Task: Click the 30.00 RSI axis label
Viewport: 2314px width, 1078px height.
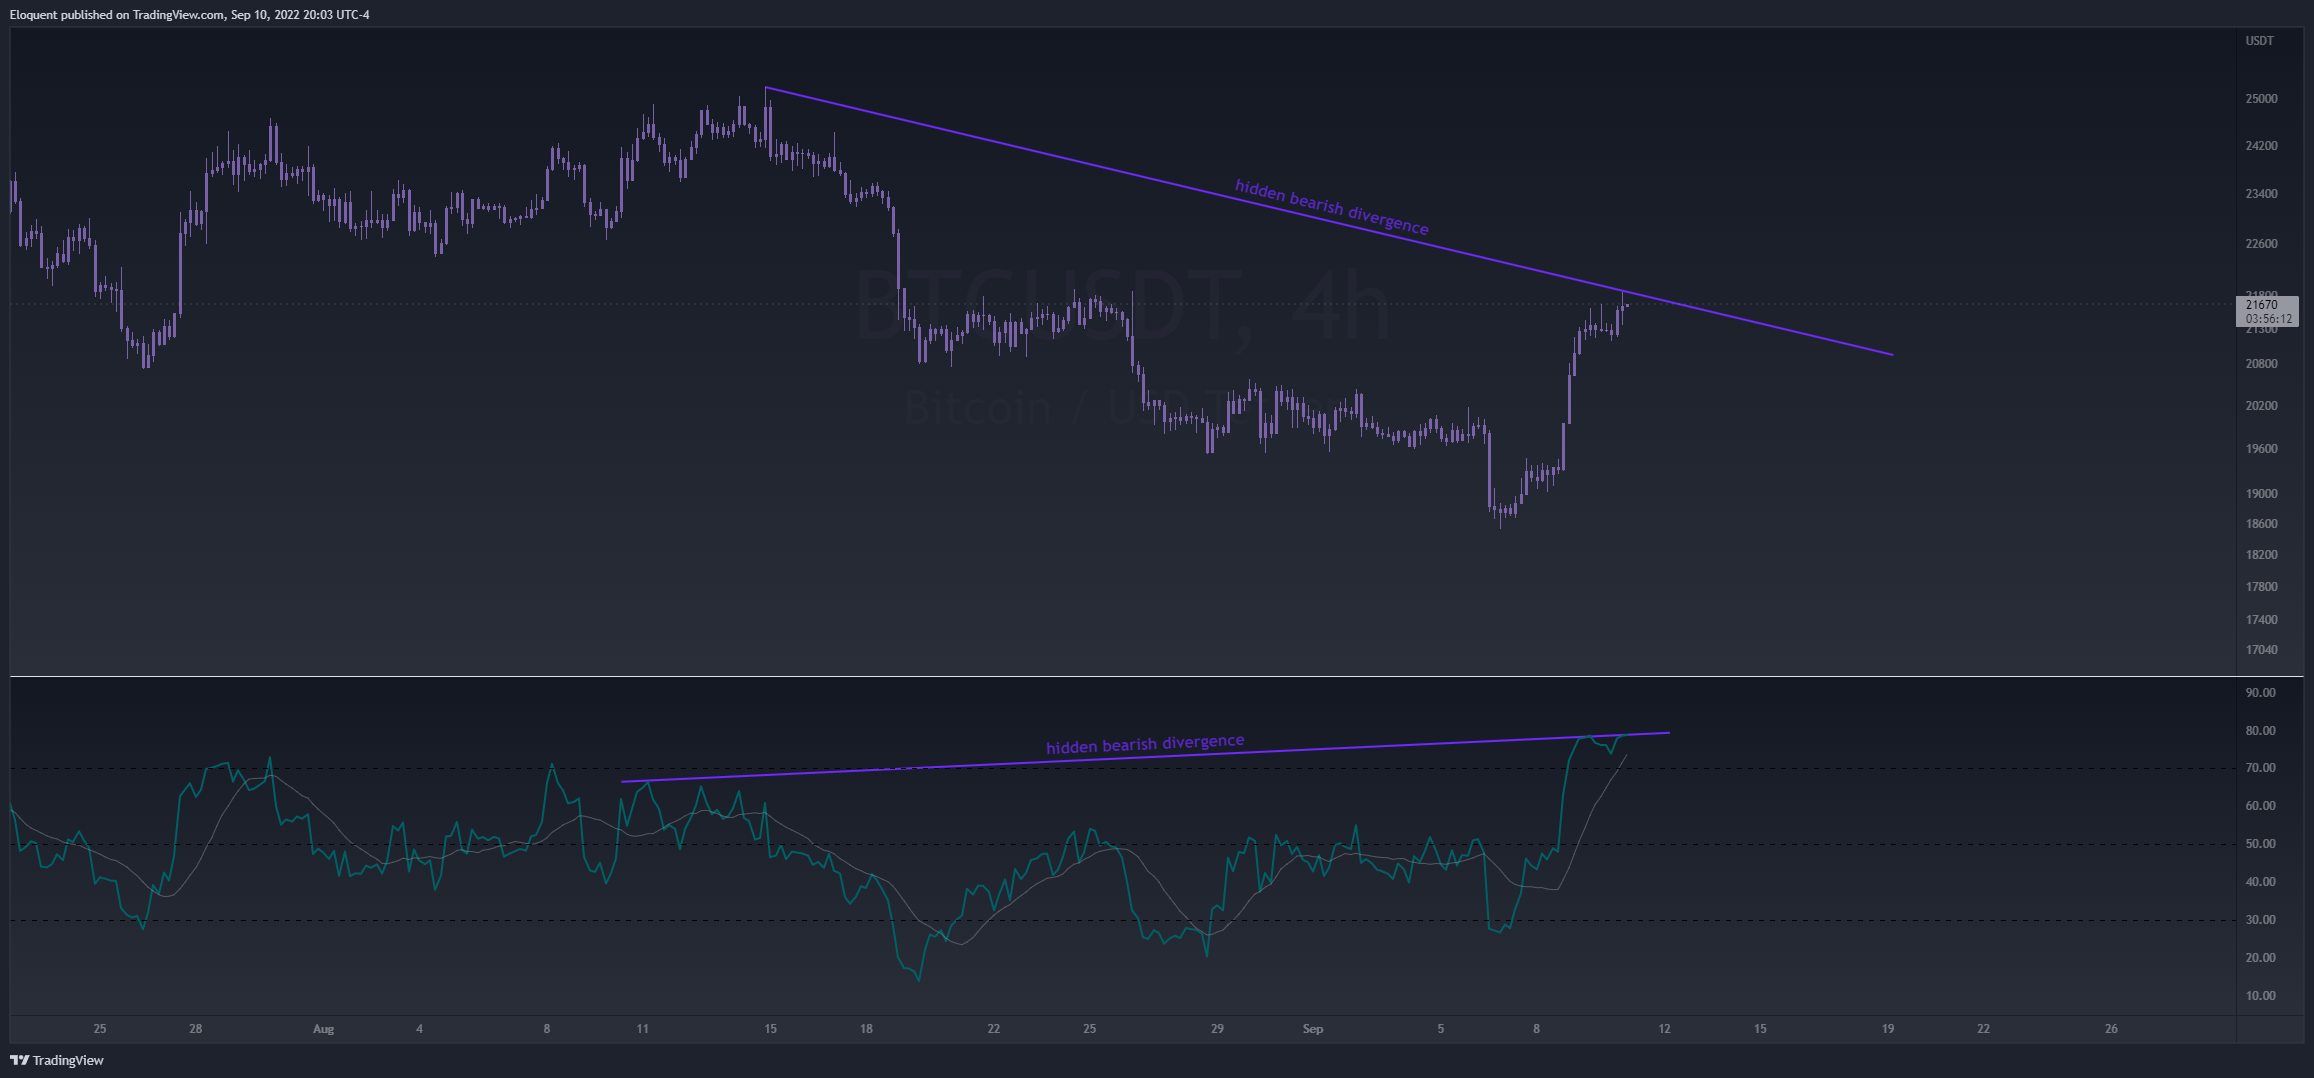Action: tap(2260, 920)
